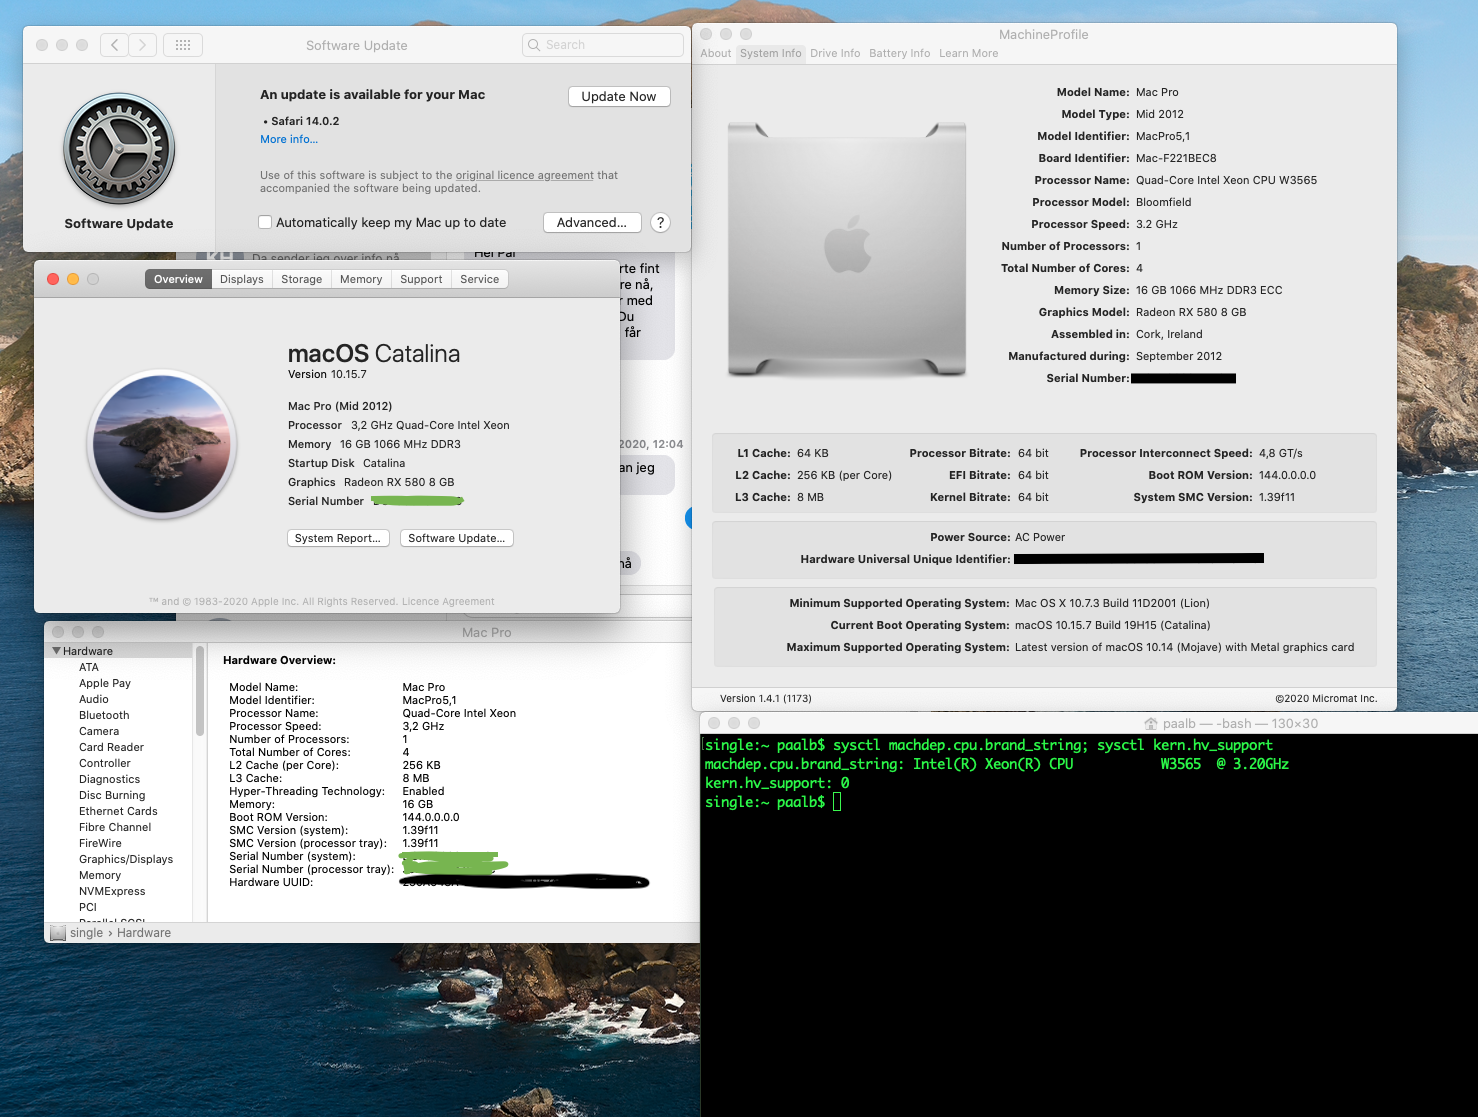Open the More info… link
This screenshot has height=1117, width=1478.
click(x=289, y=139)
